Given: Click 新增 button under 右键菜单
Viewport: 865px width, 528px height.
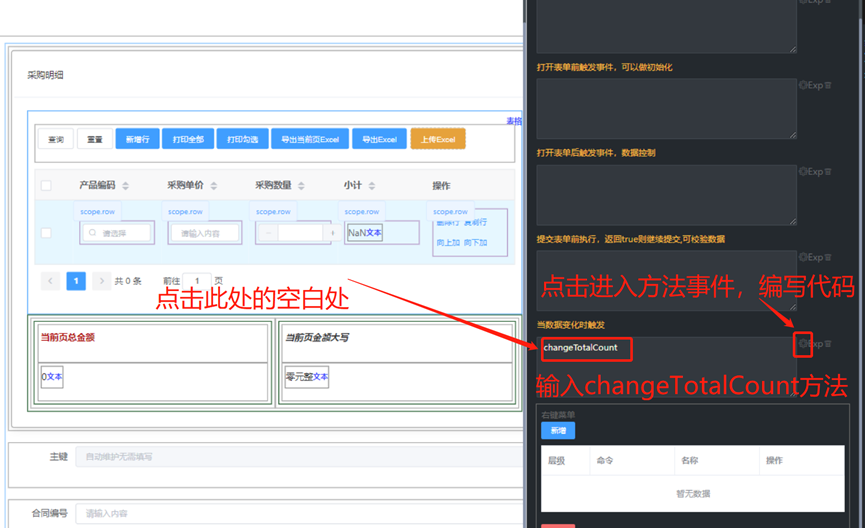Looking at the screenshot, I should click(x=558, y=430).
